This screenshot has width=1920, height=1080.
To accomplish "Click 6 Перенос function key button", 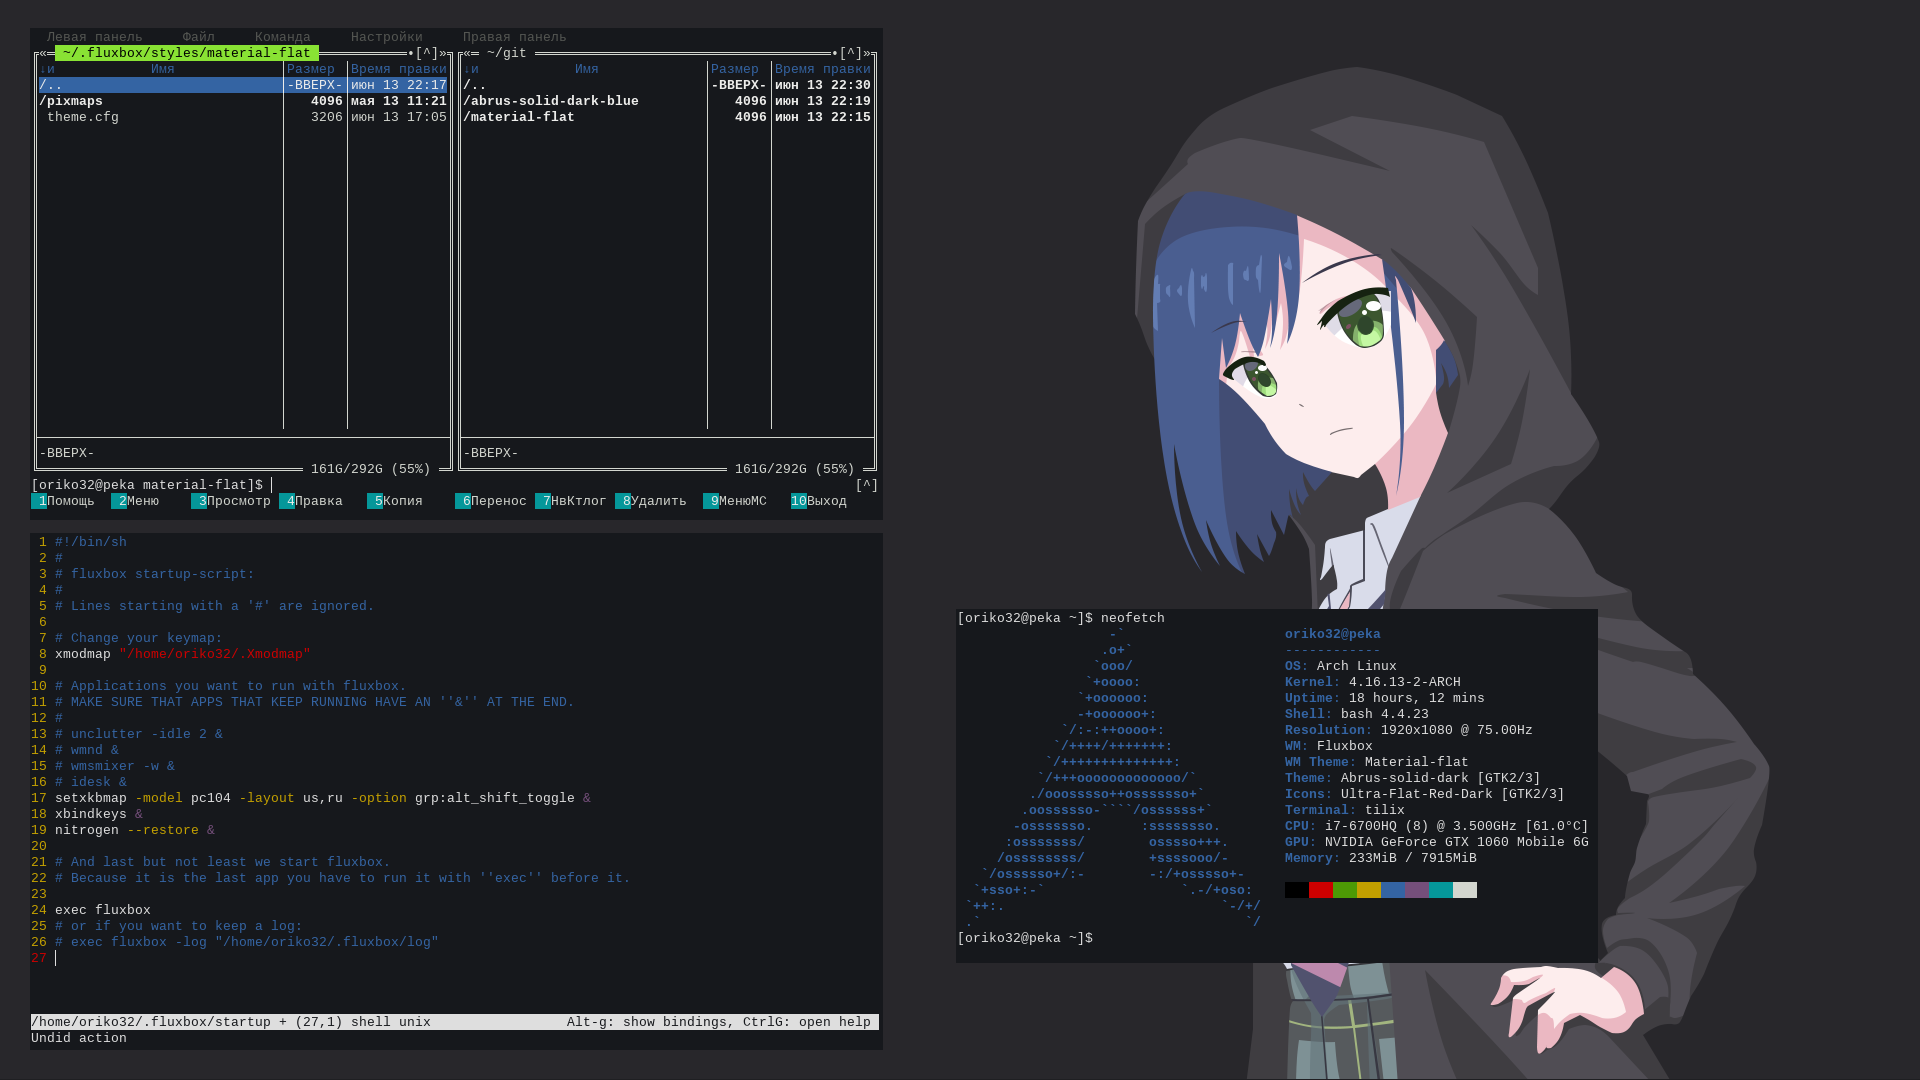I will [491, 501].
